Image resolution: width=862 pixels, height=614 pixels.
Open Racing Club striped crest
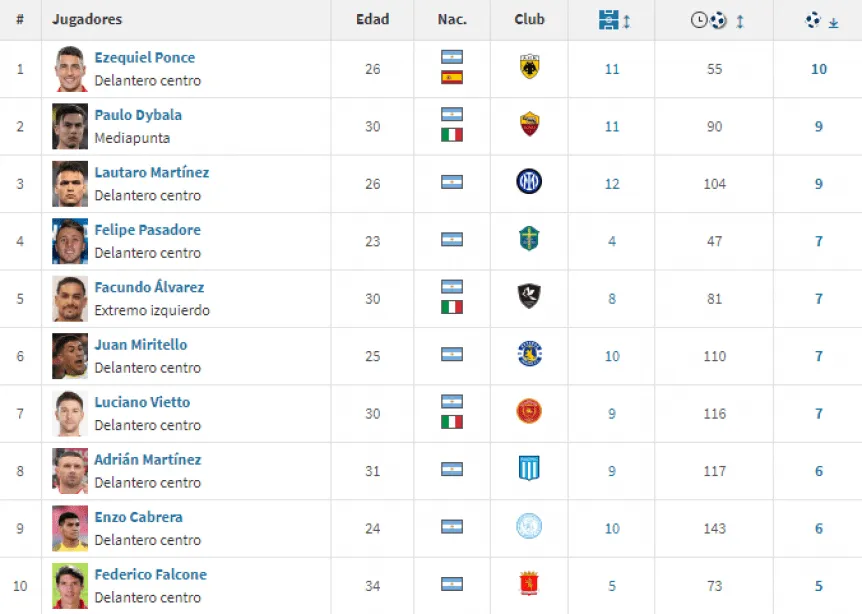(529, 468)
